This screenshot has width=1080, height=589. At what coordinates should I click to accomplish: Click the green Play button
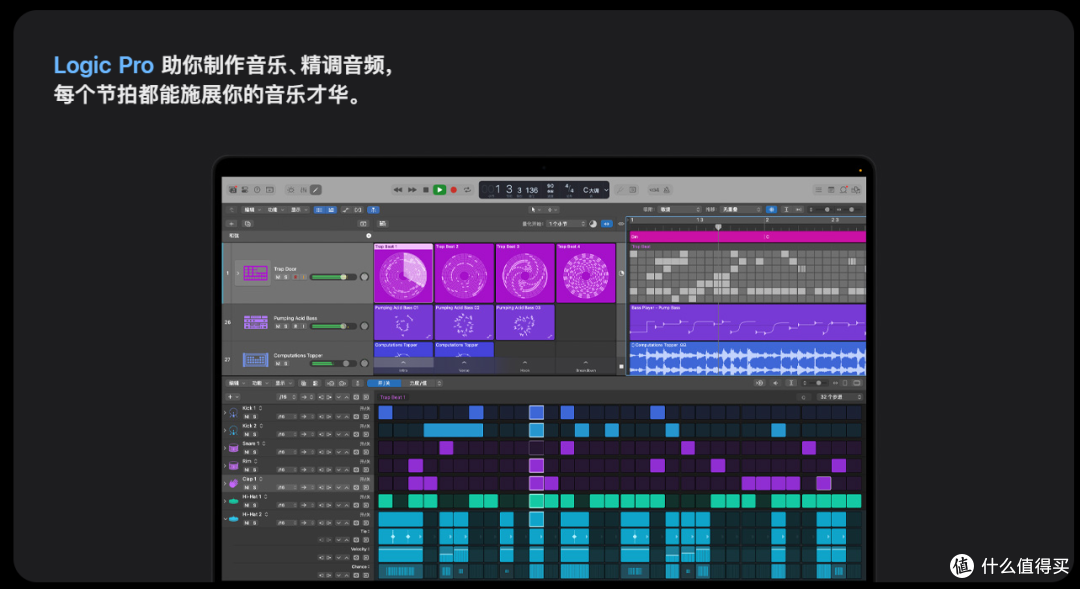(x=439, y=190)
